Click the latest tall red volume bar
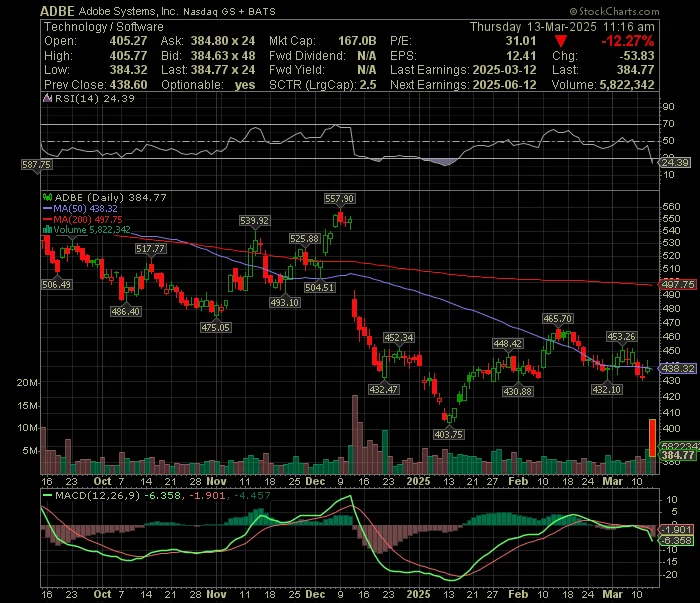 click(652, 438)
